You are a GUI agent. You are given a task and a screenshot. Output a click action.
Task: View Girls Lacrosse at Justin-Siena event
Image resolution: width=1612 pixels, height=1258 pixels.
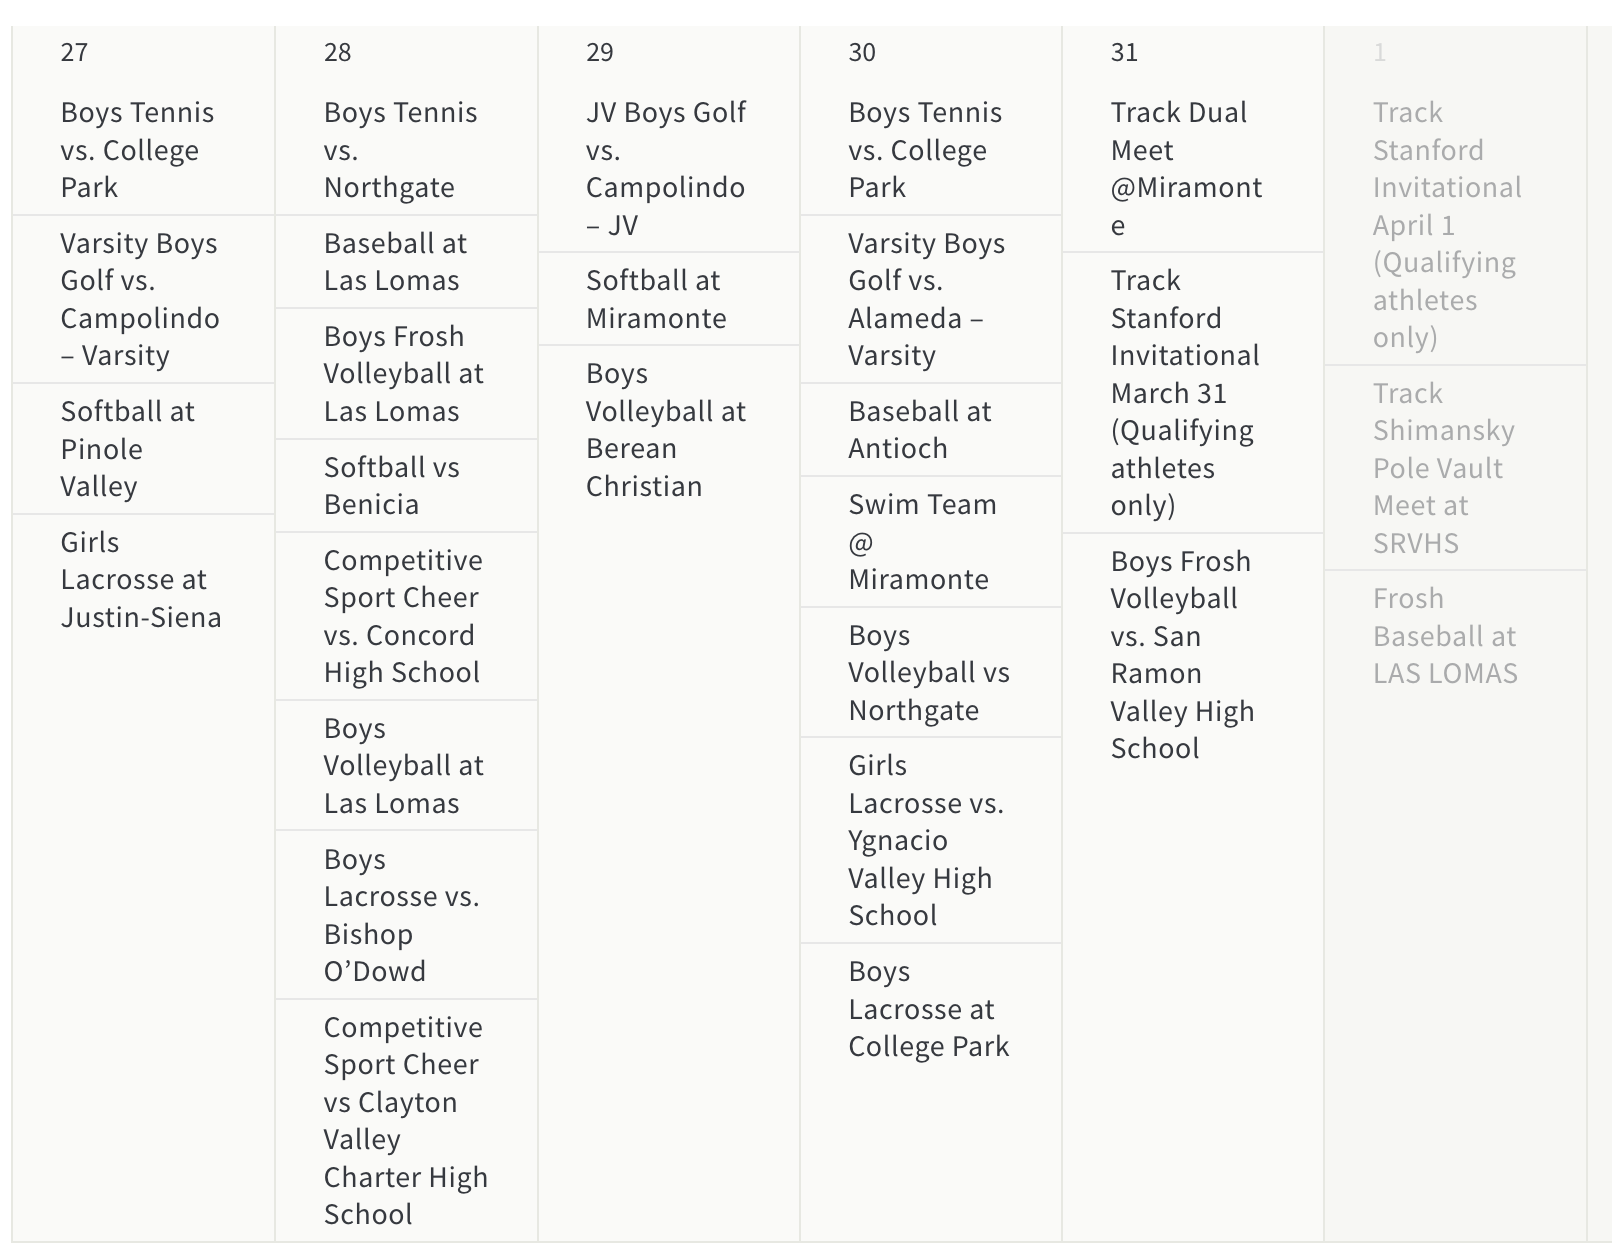141,580
